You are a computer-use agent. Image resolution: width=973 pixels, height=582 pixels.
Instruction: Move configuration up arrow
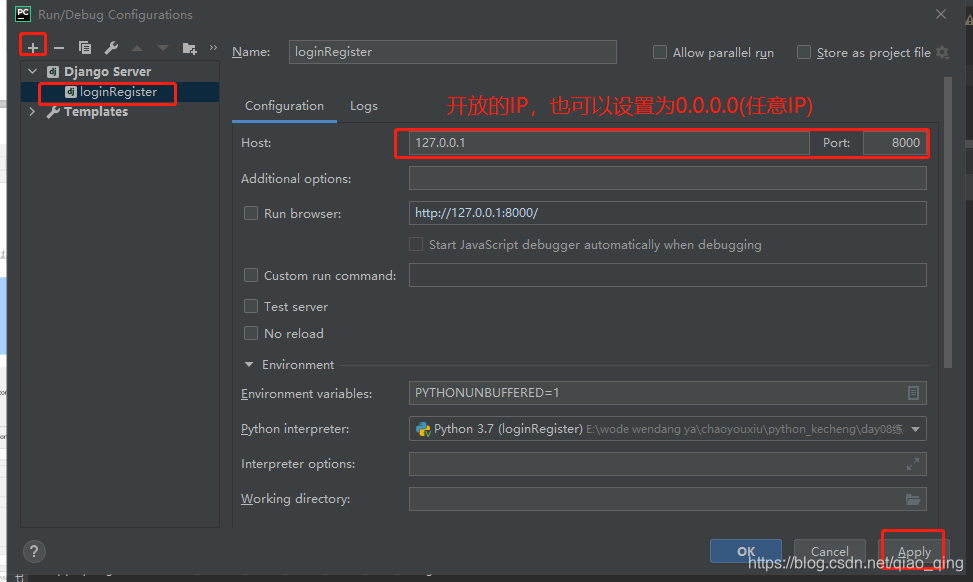click(x=137, y=48)
